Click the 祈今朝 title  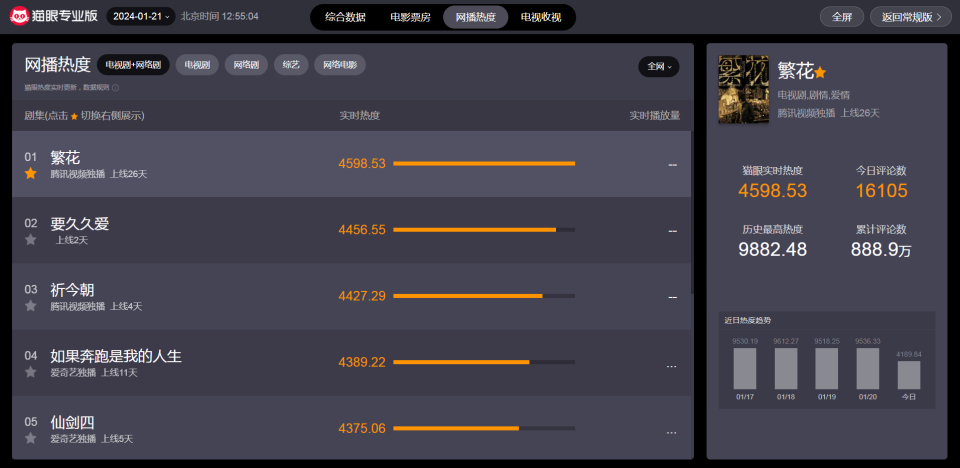tap(72, 290)
